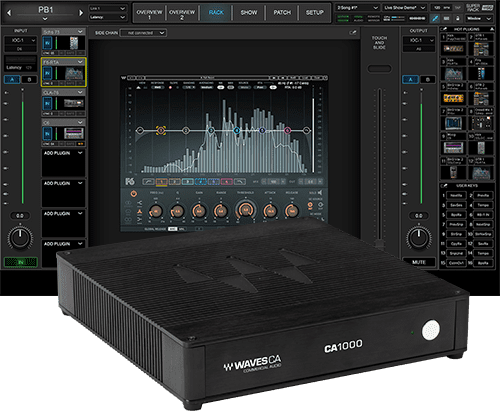Viewport: 500px width, 411px height.
Task: Click the output gain knob
Action: [419, 238]
